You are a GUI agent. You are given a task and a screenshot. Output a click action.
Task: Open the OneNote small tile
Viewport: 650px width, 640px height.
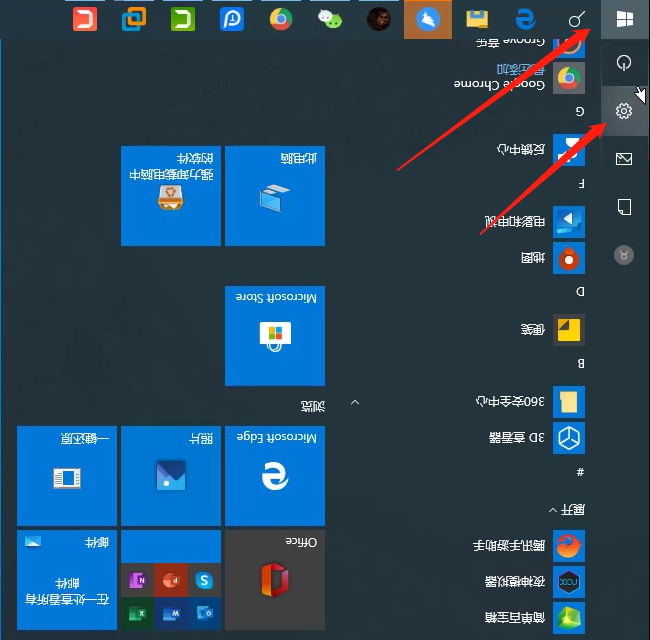click(137, 580)
